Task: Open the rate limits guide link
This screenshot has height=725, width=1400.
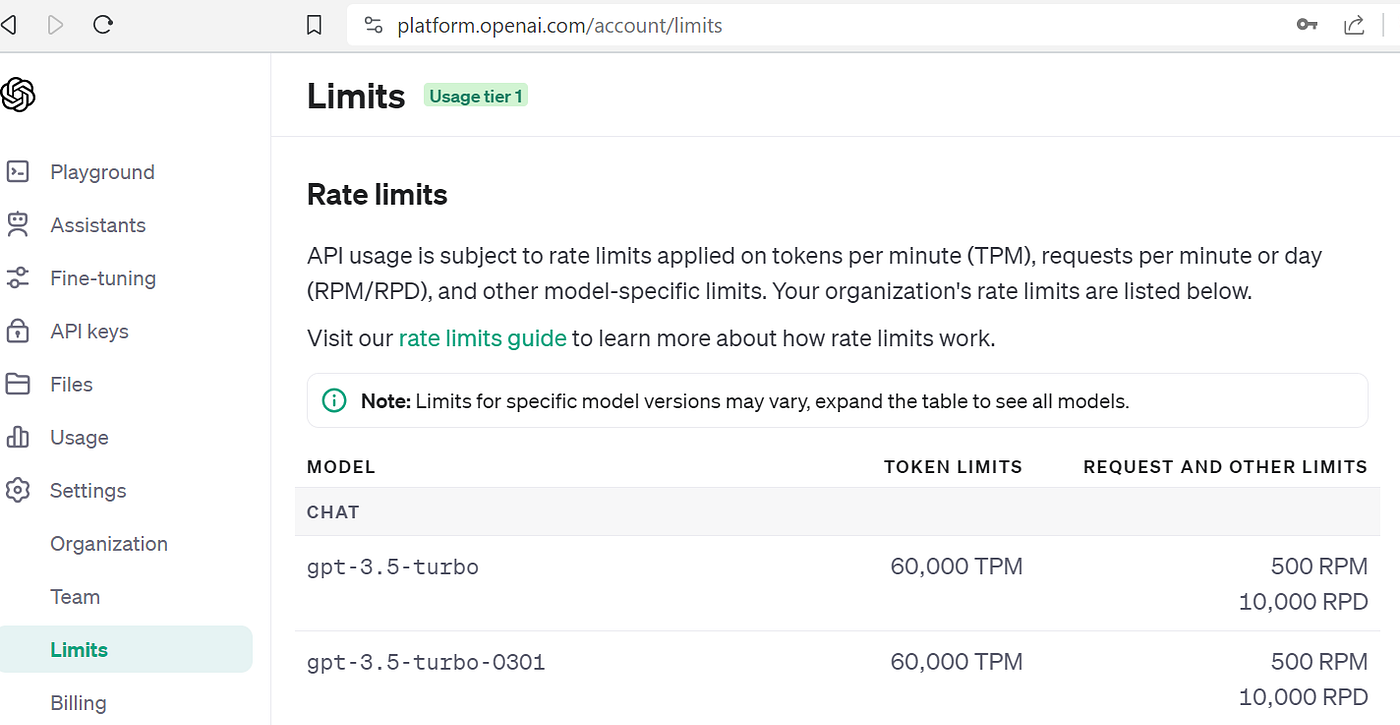Action: point(482,338)
